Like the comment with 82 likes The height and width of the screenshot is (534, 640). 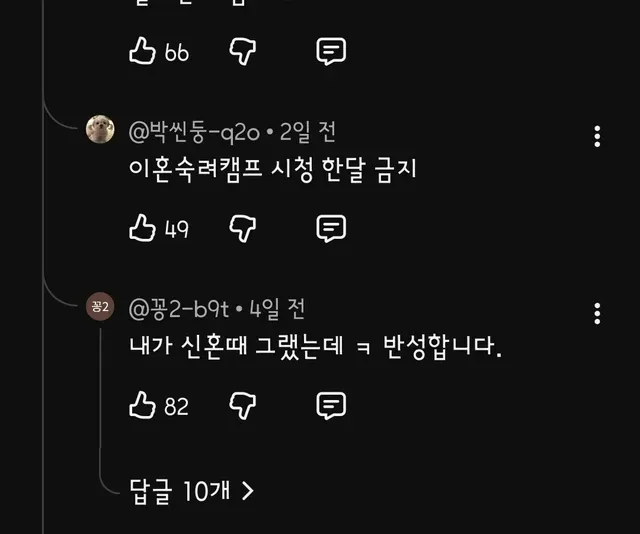(x=143, y=406)
